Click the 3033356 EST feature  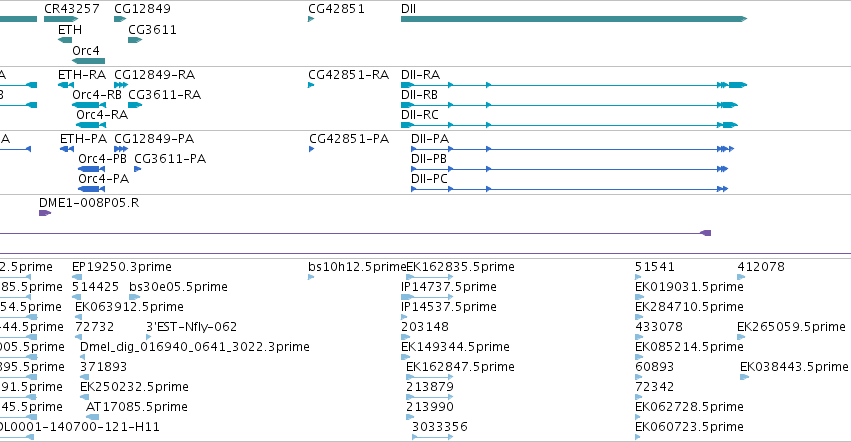point(432,437)
